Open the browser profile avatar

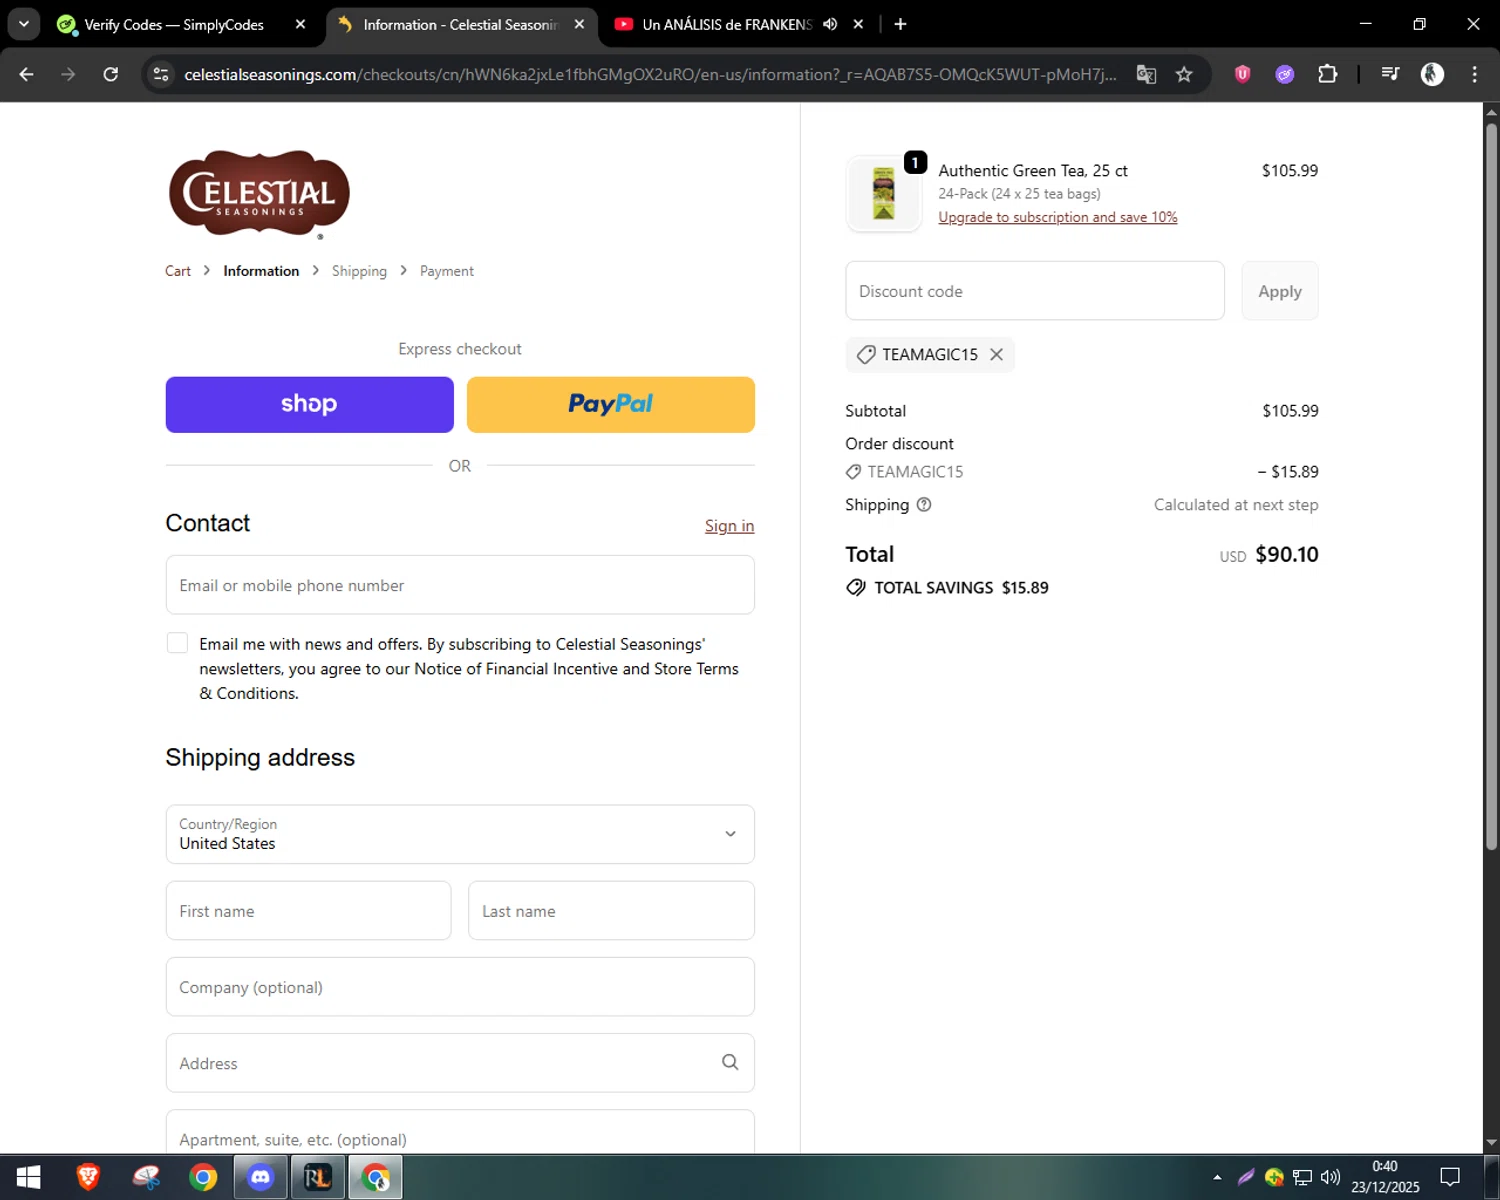pos(1432,74)
